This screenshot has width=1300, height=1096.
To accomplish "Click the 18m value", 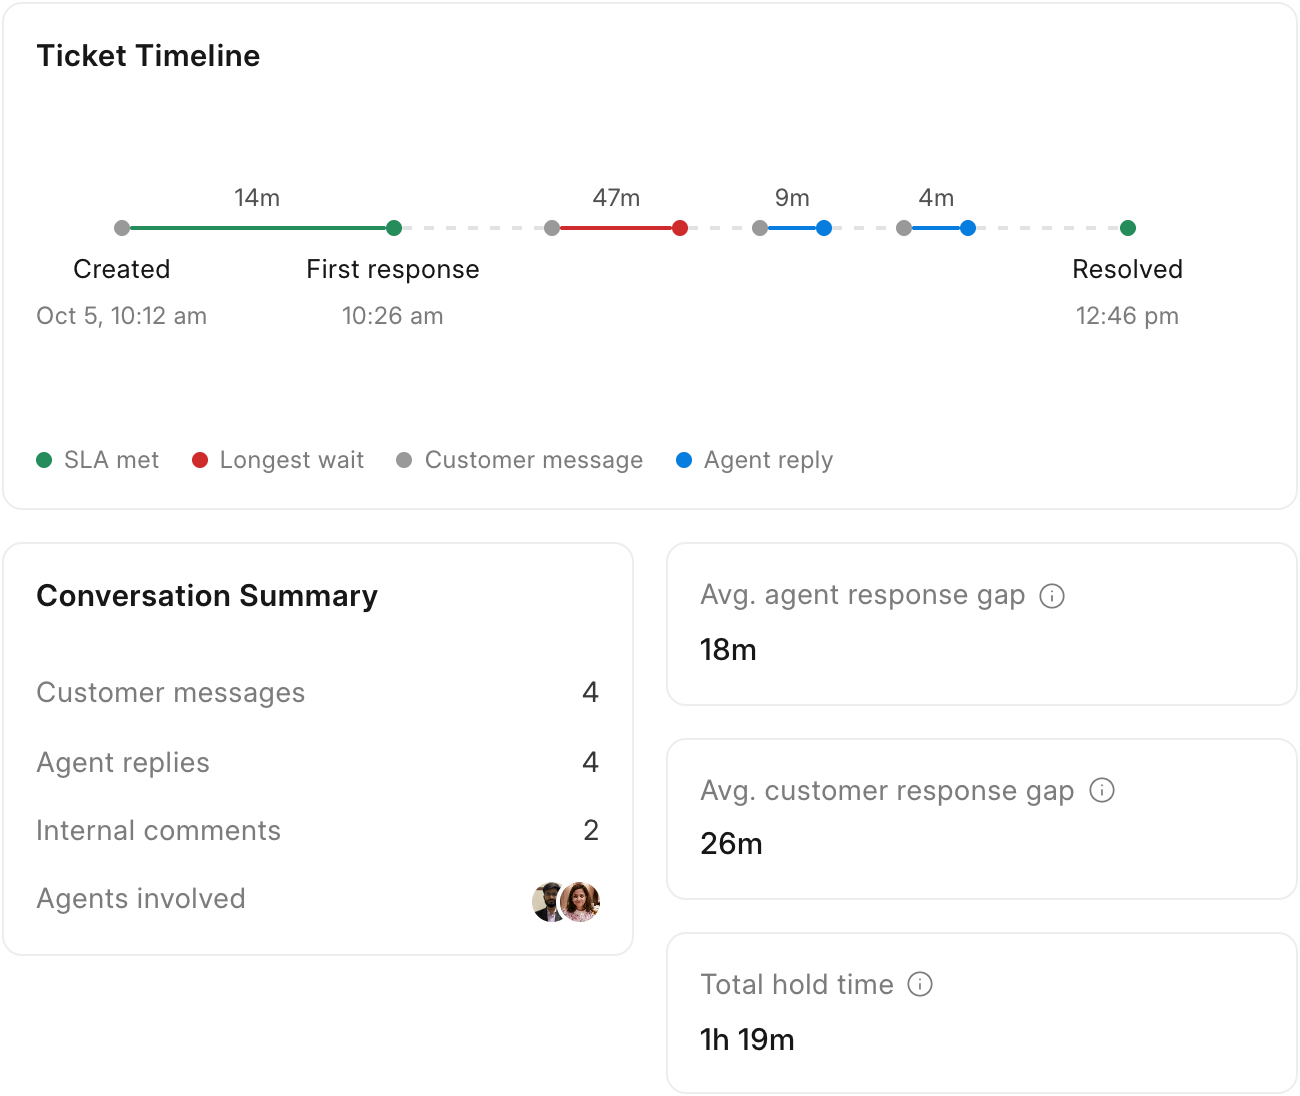I will [728, 650].
